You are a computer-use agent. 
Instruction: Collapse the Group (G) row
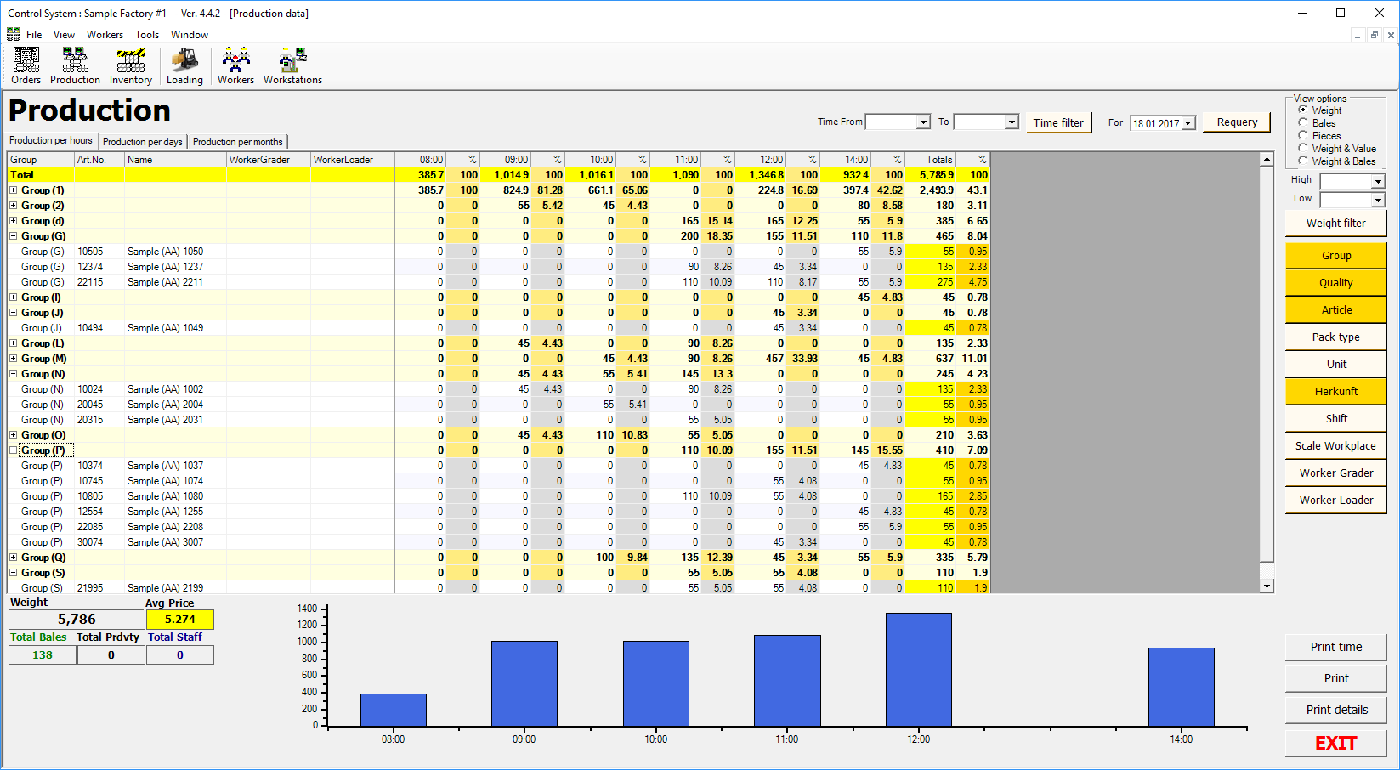pos(13,236)
